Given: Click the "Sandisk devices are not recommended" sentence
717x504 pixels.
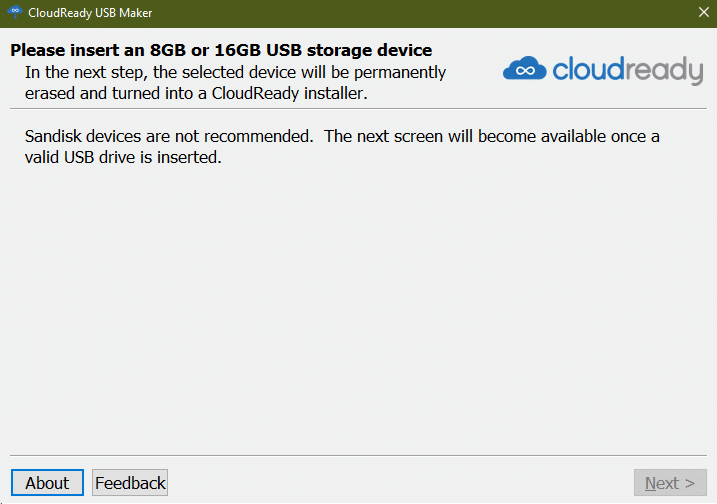Looking at the screenshot, I should click(170, 136).
